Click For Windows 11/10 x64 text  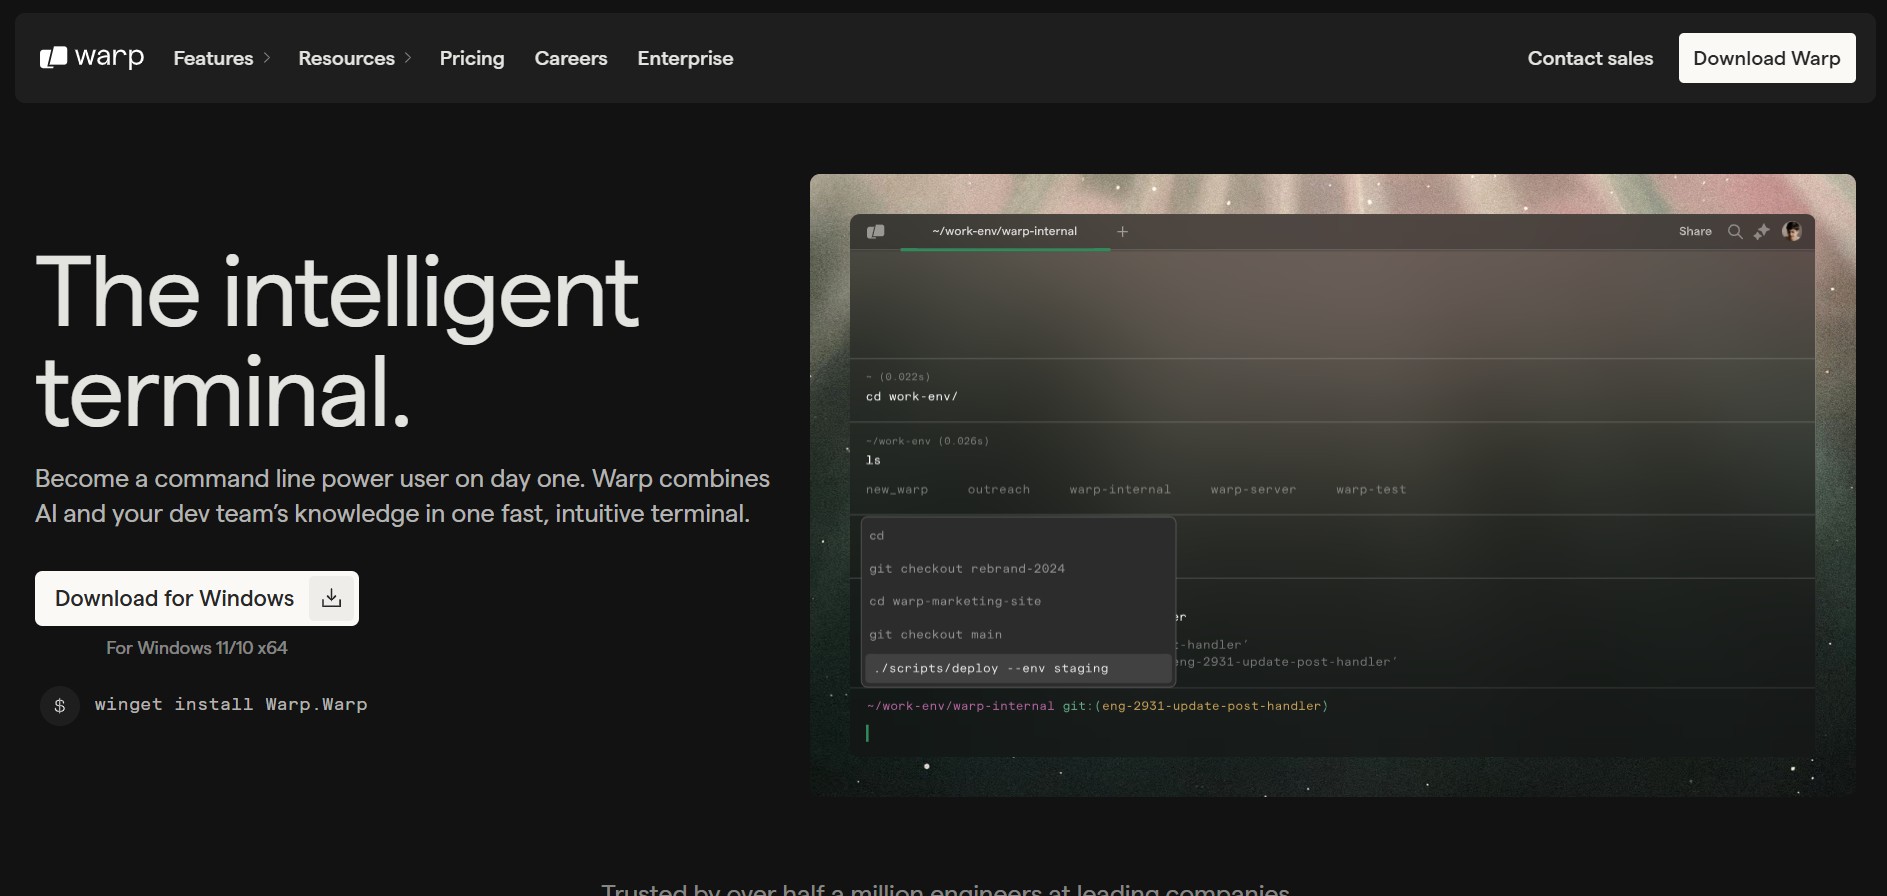click(197, 648)
